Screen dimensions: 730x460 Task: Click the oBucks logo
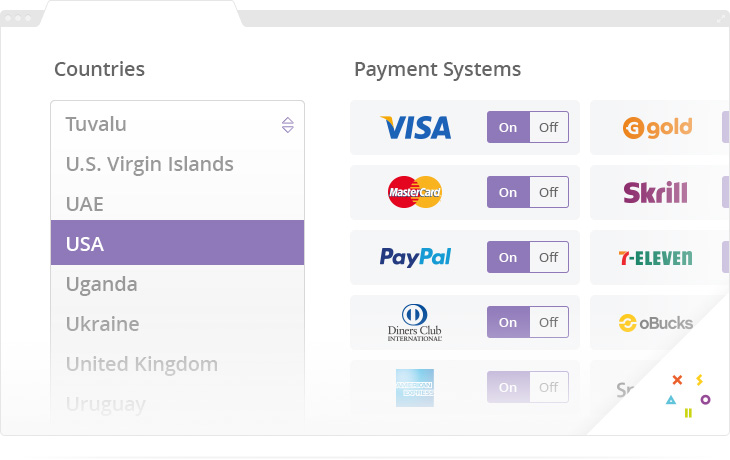point(656,323)
